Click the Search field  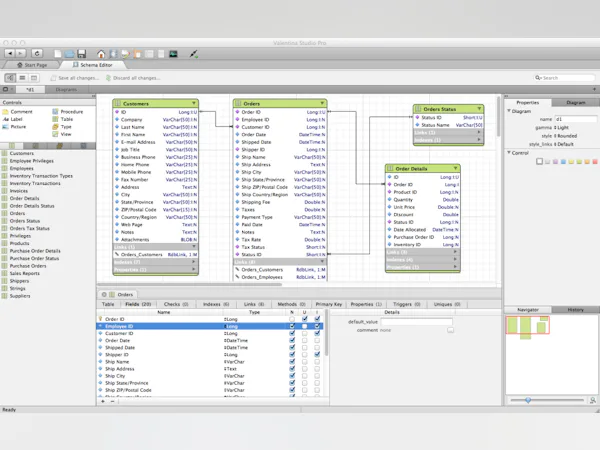[x=565, y=78]
